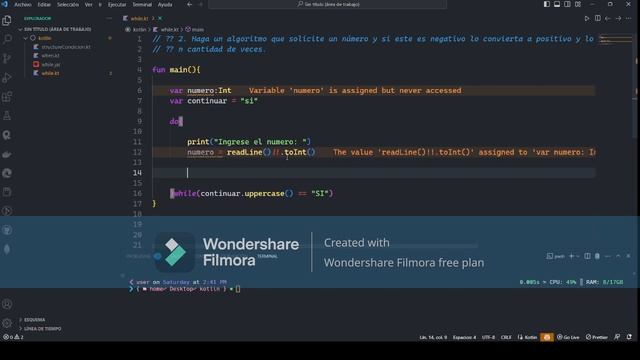Select the while.kt editor tab
The image size is (640, 360).
pos(139,18)
